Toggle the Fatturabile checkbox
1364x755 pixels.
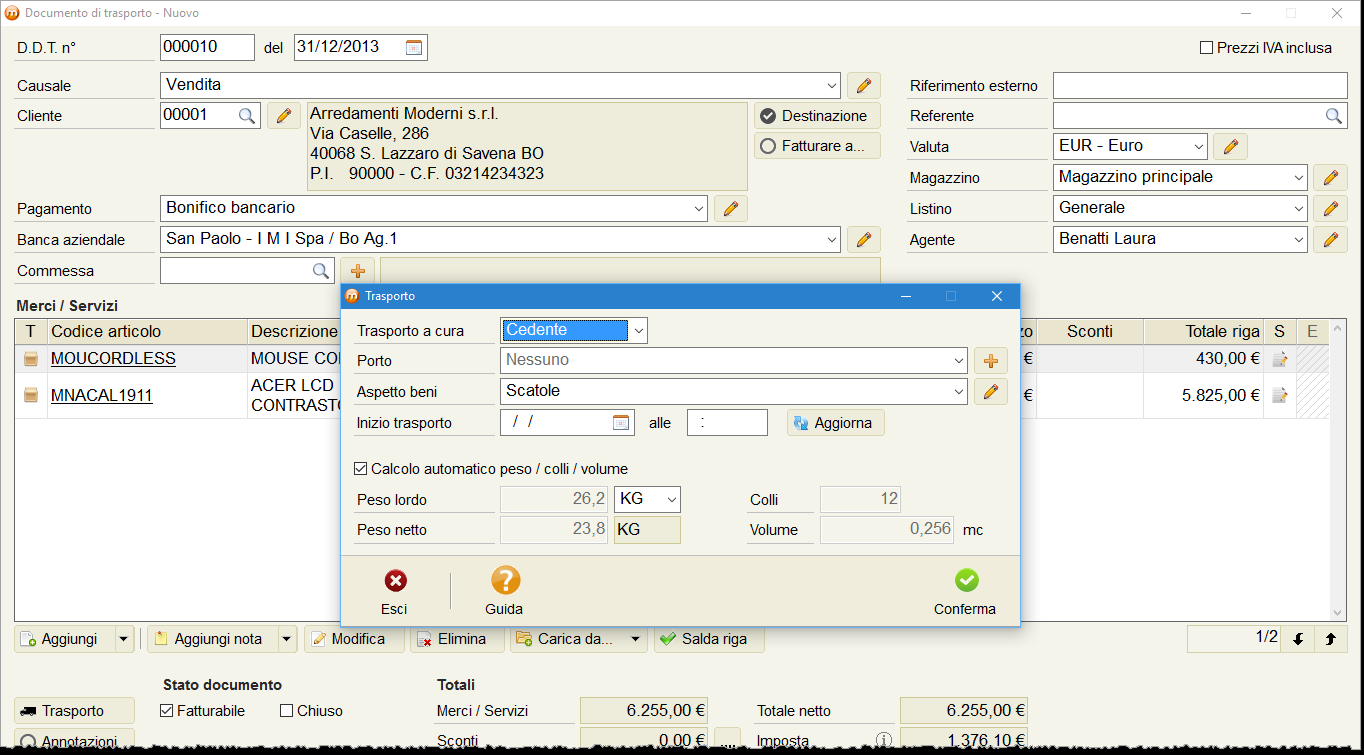pyautogui.click(x=167, y=711)
